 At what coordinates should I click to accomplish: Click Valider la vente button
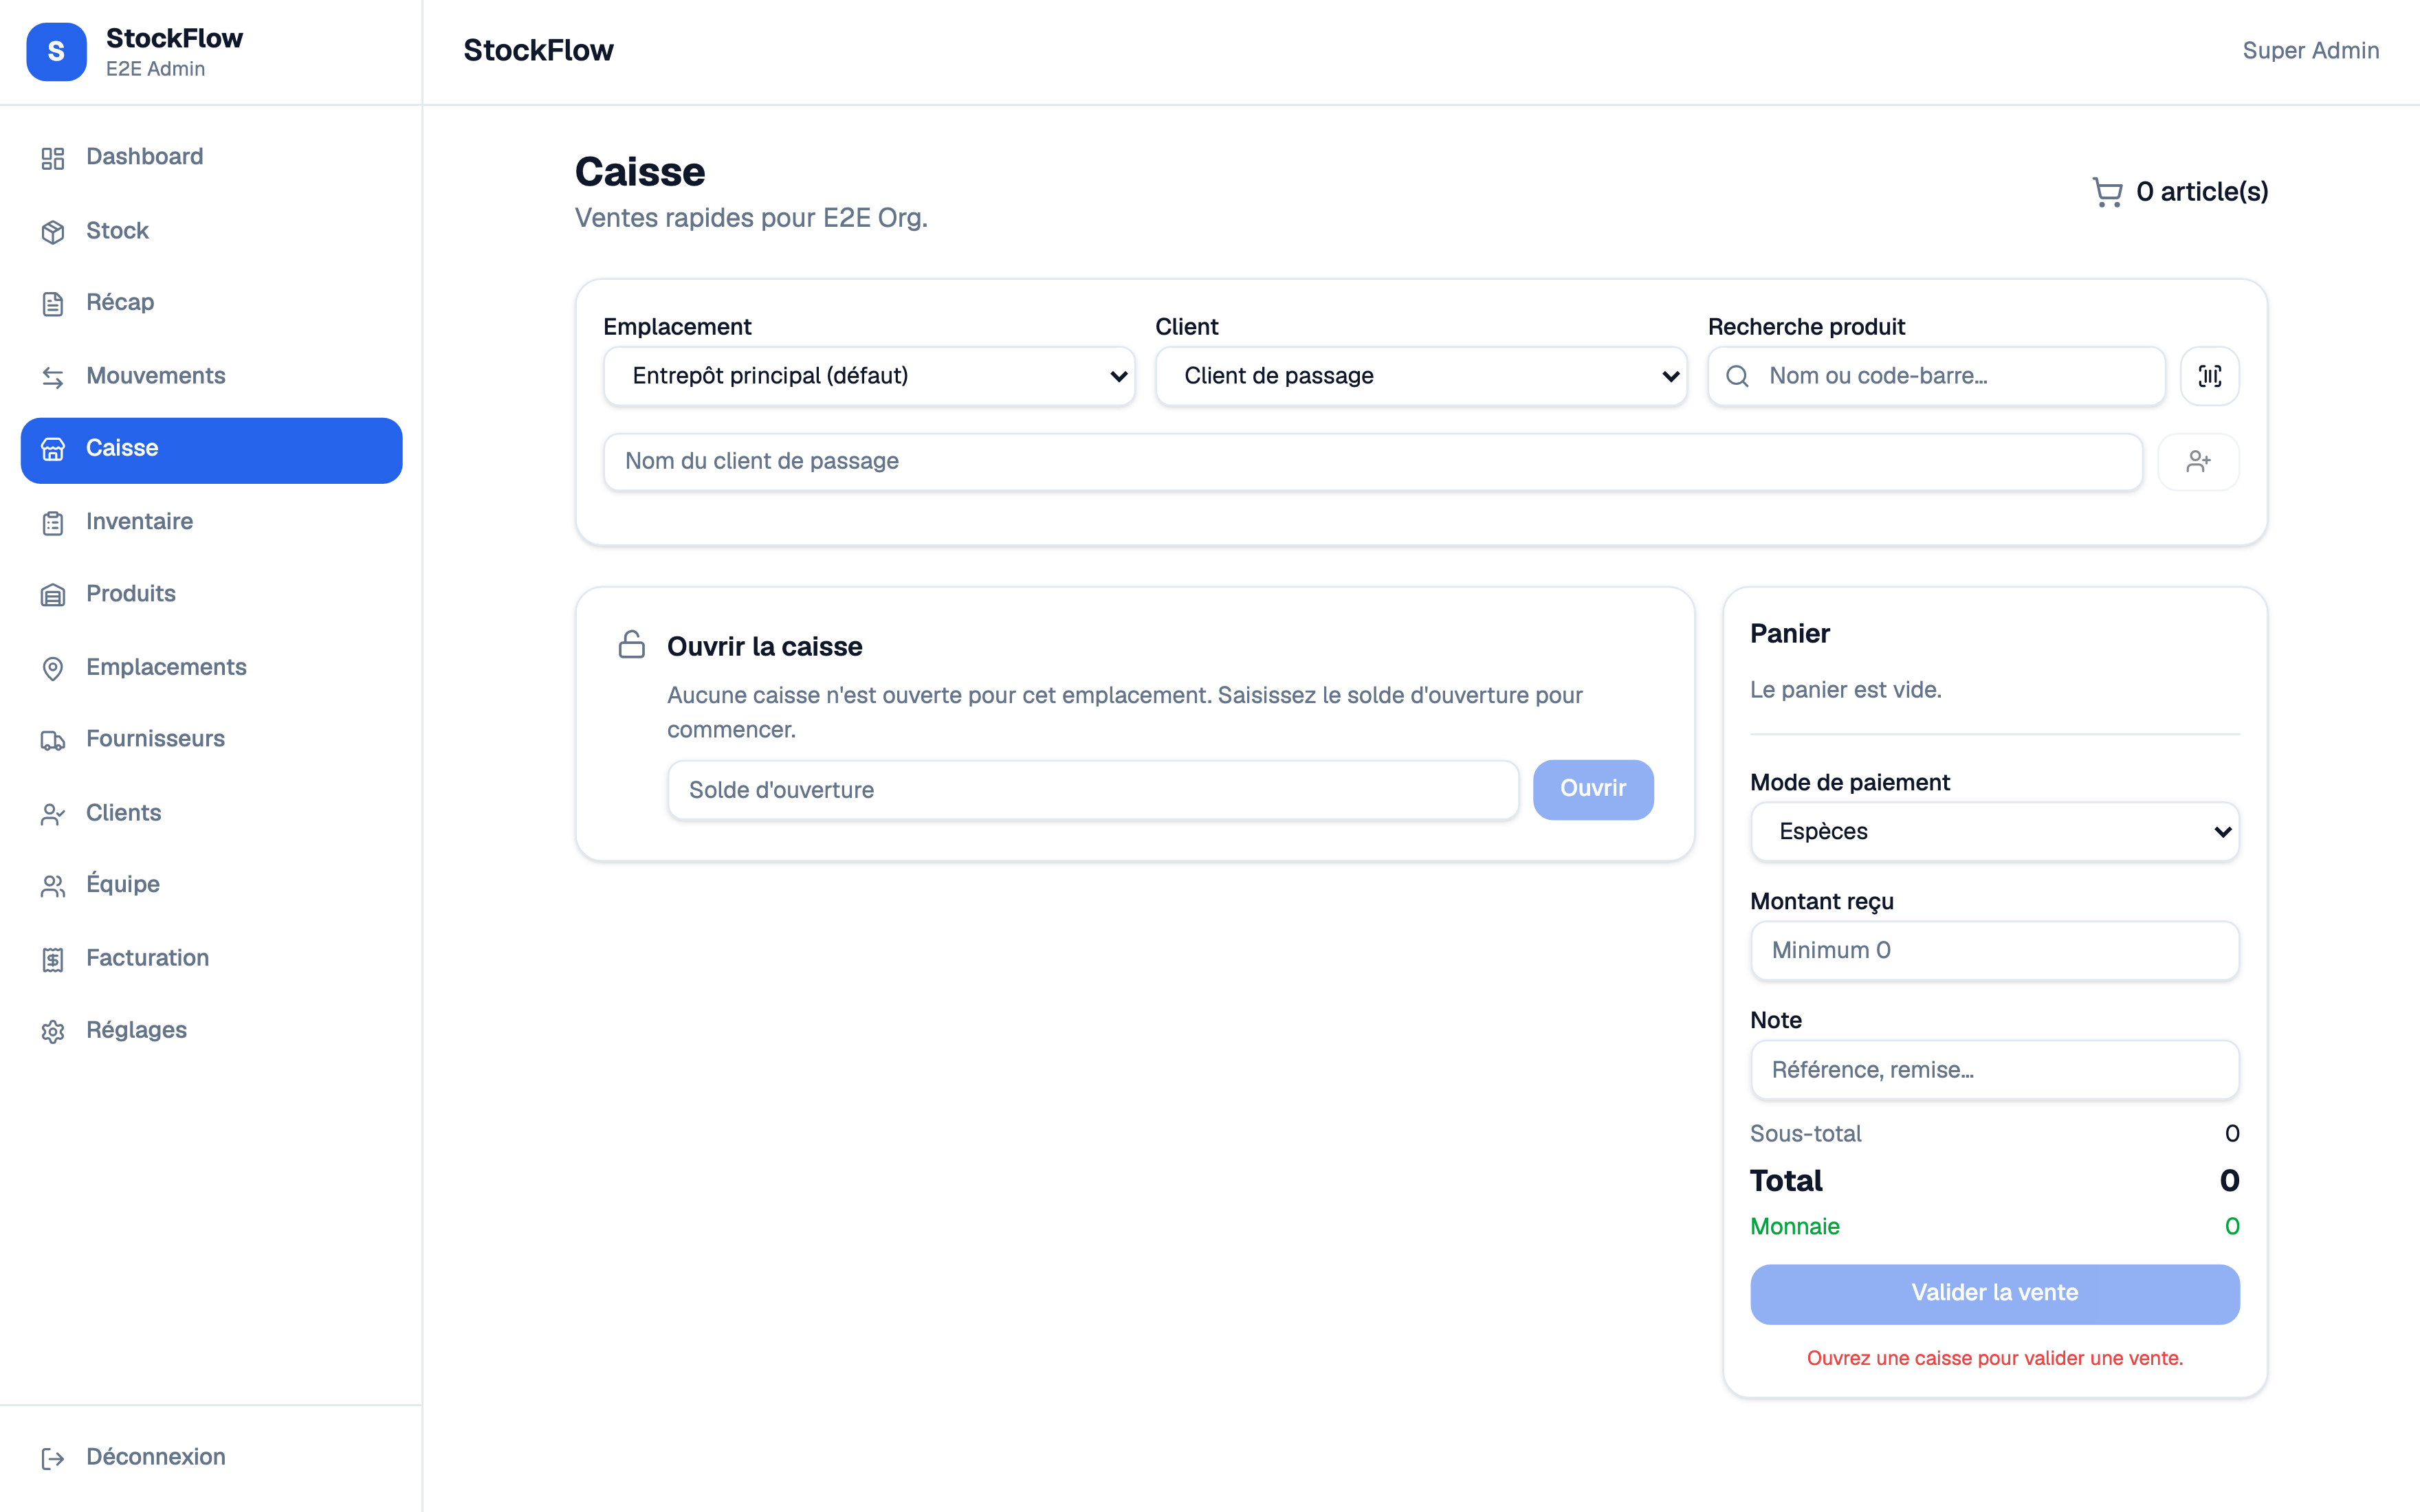click(1995, 1293)
